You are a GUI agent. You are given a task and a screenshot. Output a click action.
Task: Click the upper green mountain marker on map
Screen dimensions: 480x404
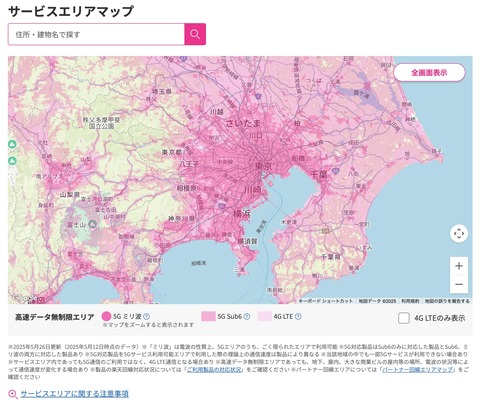pyautogui.click(x=12, y=145)
